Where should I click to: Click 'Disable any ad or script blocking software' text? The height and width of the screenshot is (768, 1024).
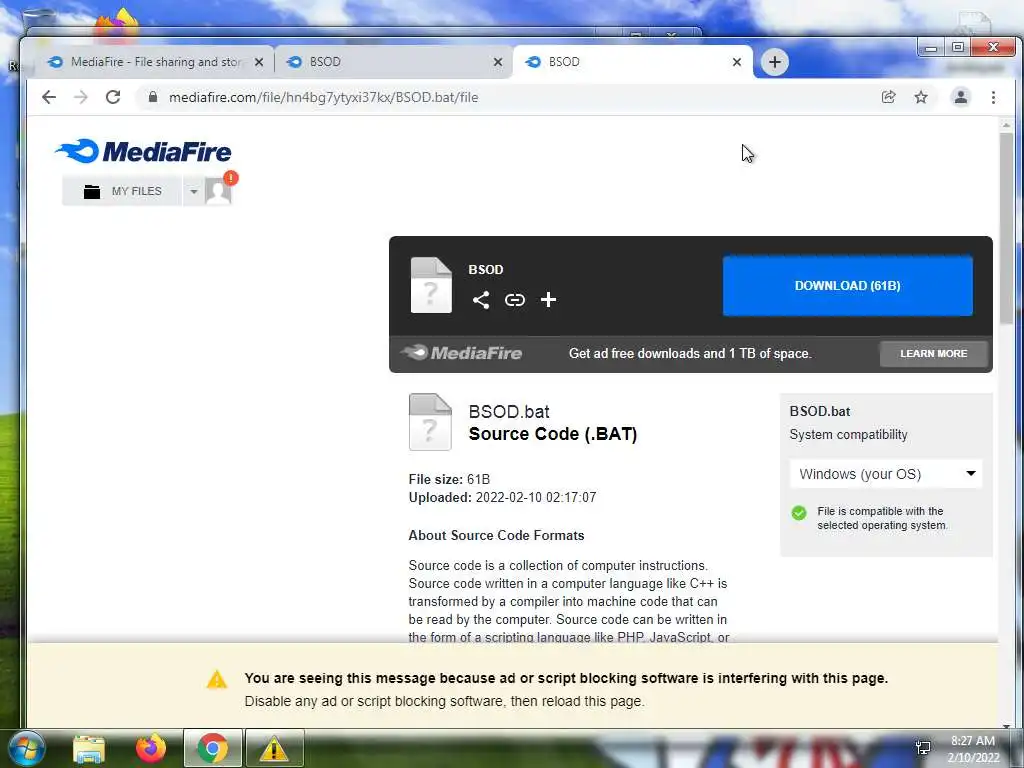(444, 701)
